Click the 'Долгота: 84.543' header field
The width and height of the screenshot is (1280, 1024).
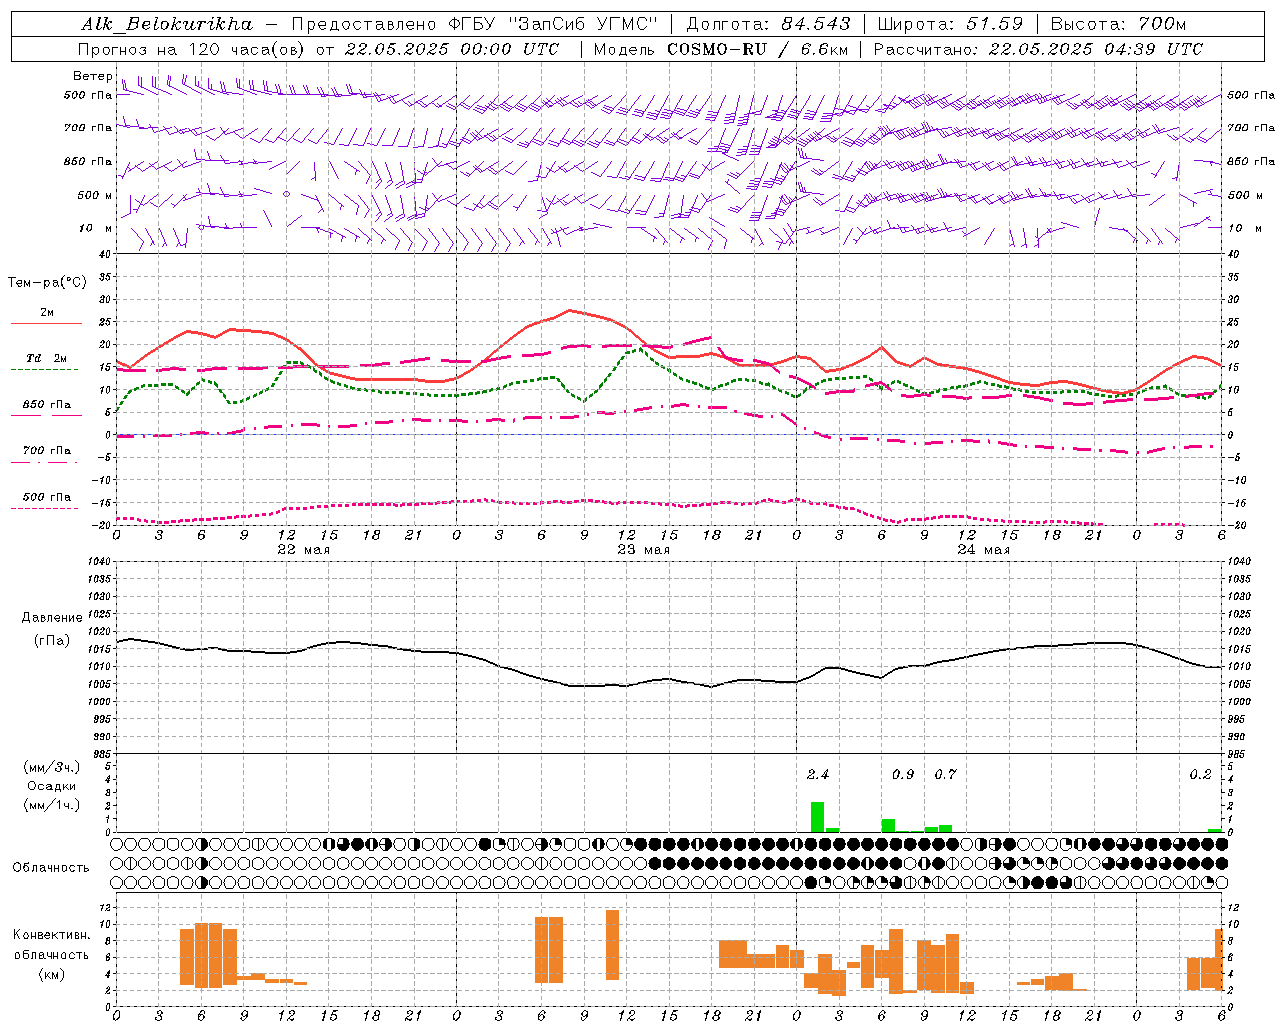coord(769,24)
